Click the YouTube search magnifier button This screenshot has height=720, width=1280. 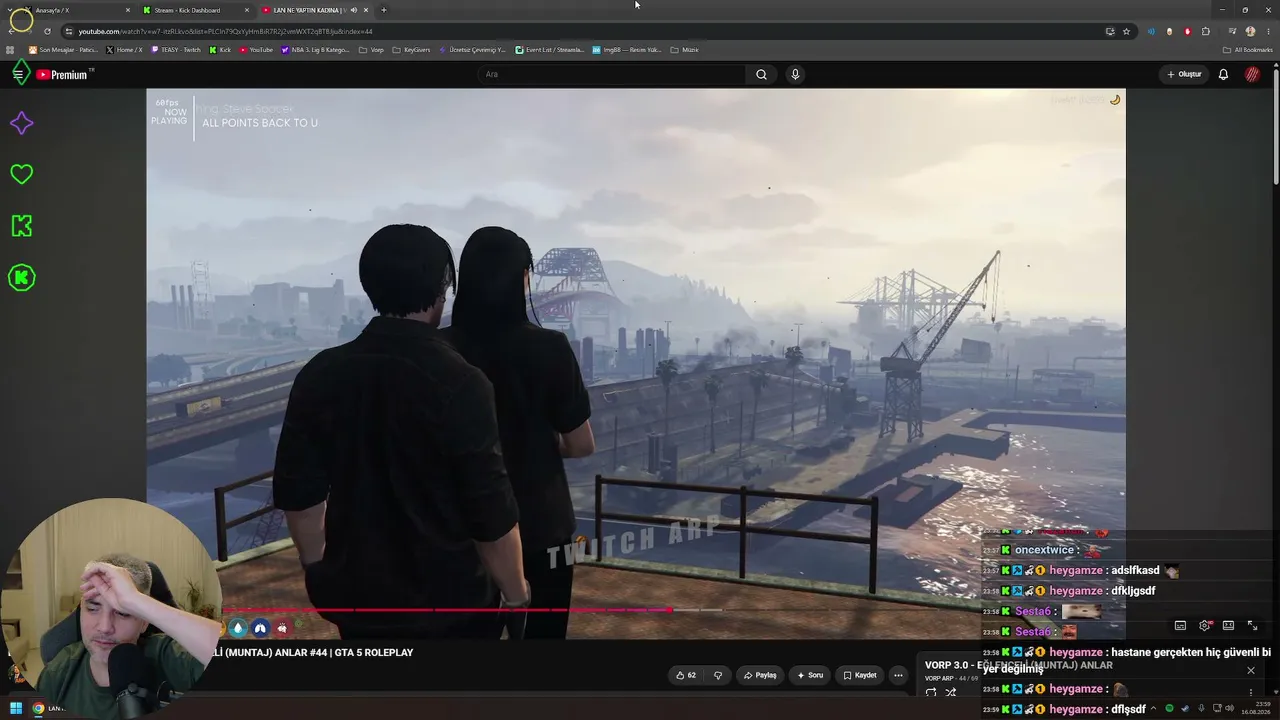click(761, 74)
